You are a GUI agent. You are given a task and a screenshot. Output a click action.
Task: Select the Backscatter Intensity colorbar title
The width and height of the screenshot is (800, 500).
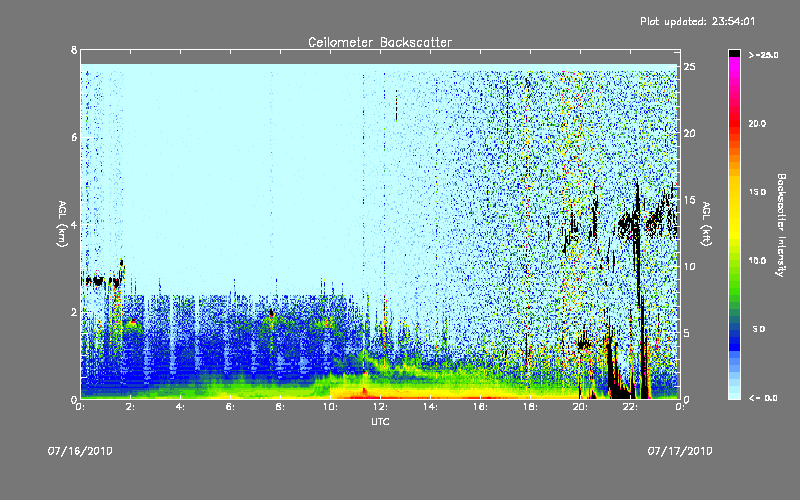click(781, 225)
